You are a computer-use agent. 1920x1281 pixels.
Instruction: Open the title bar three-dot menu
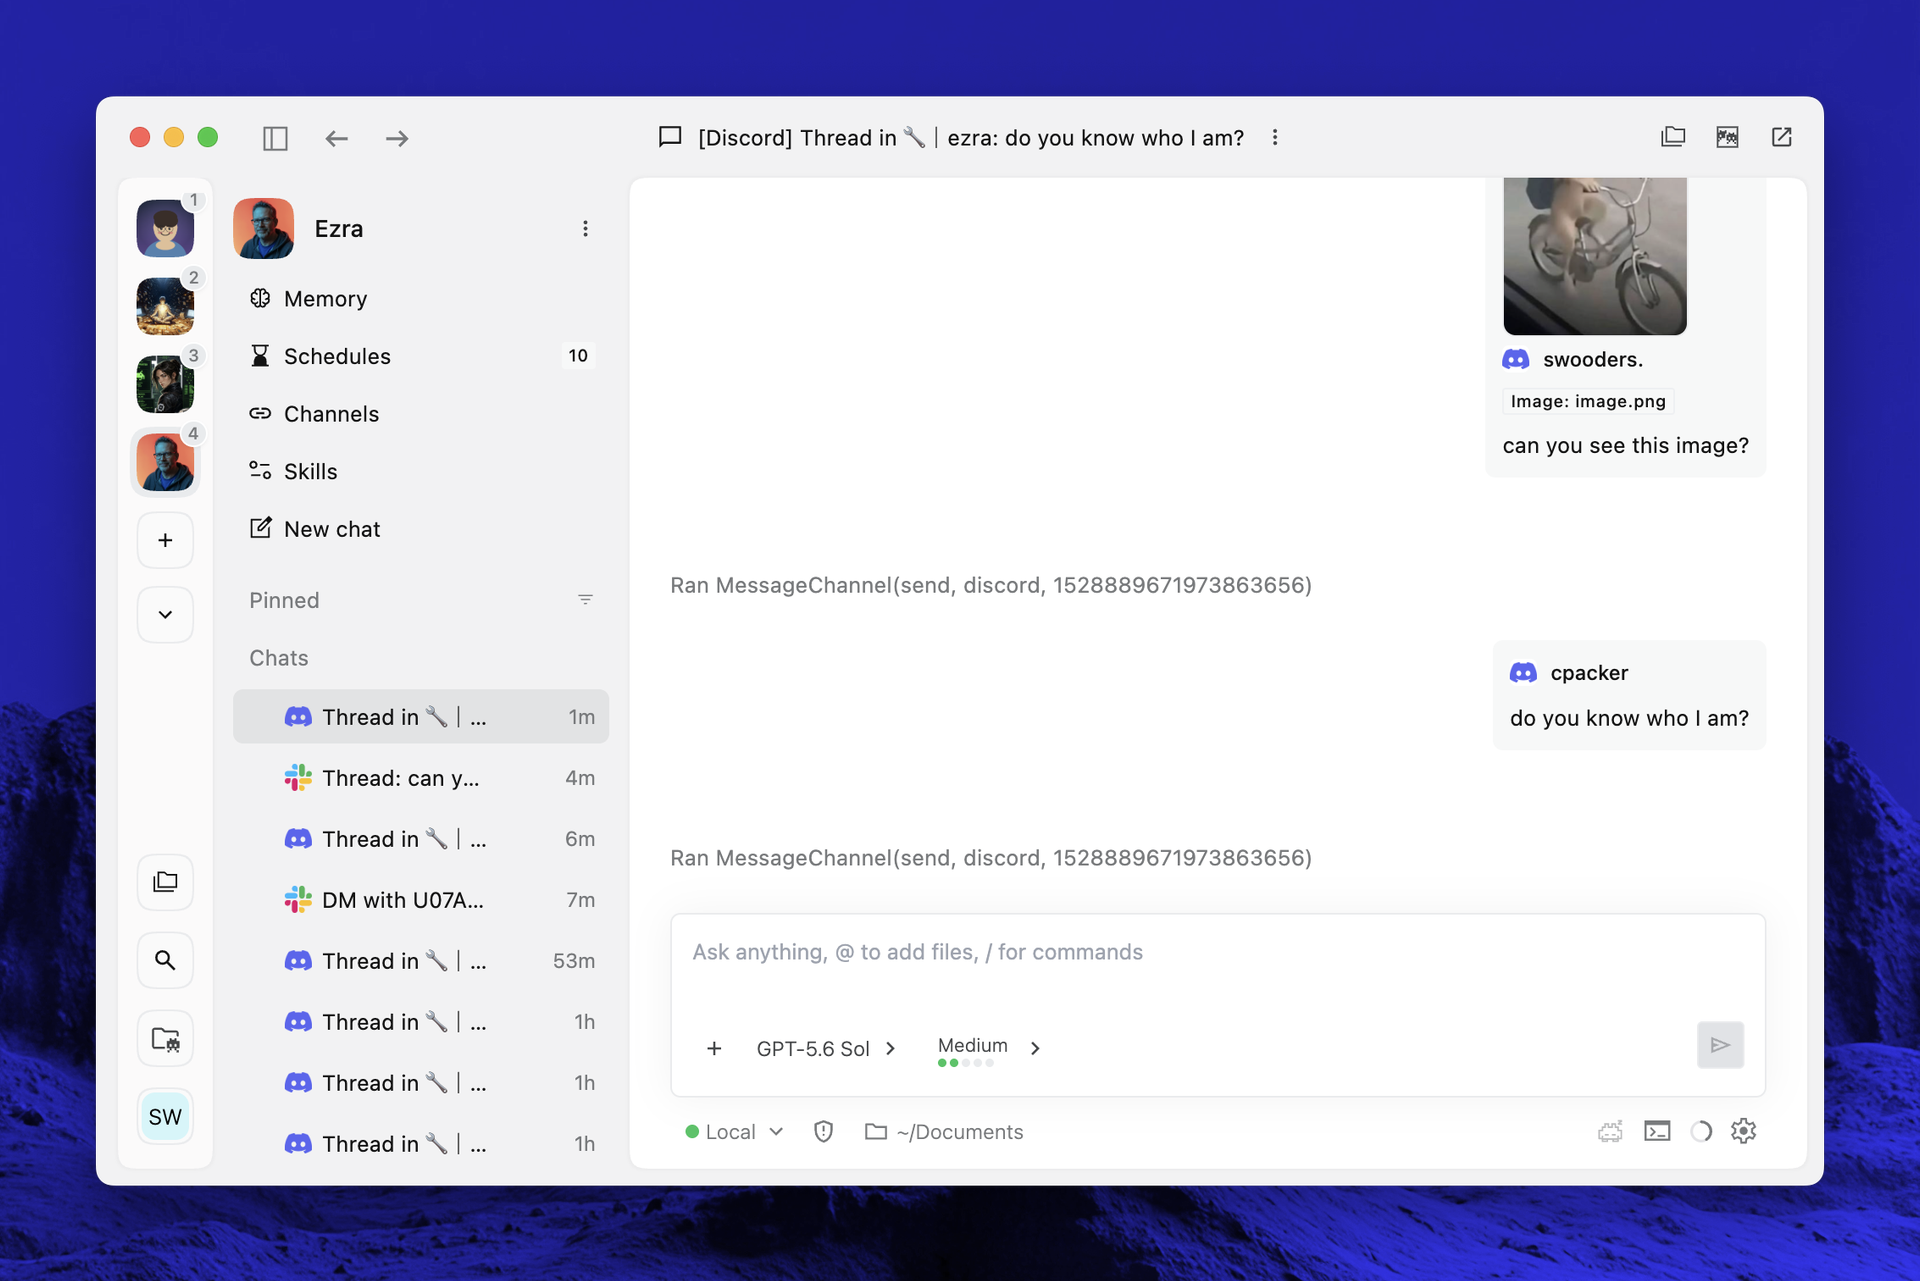[1275, 138]
